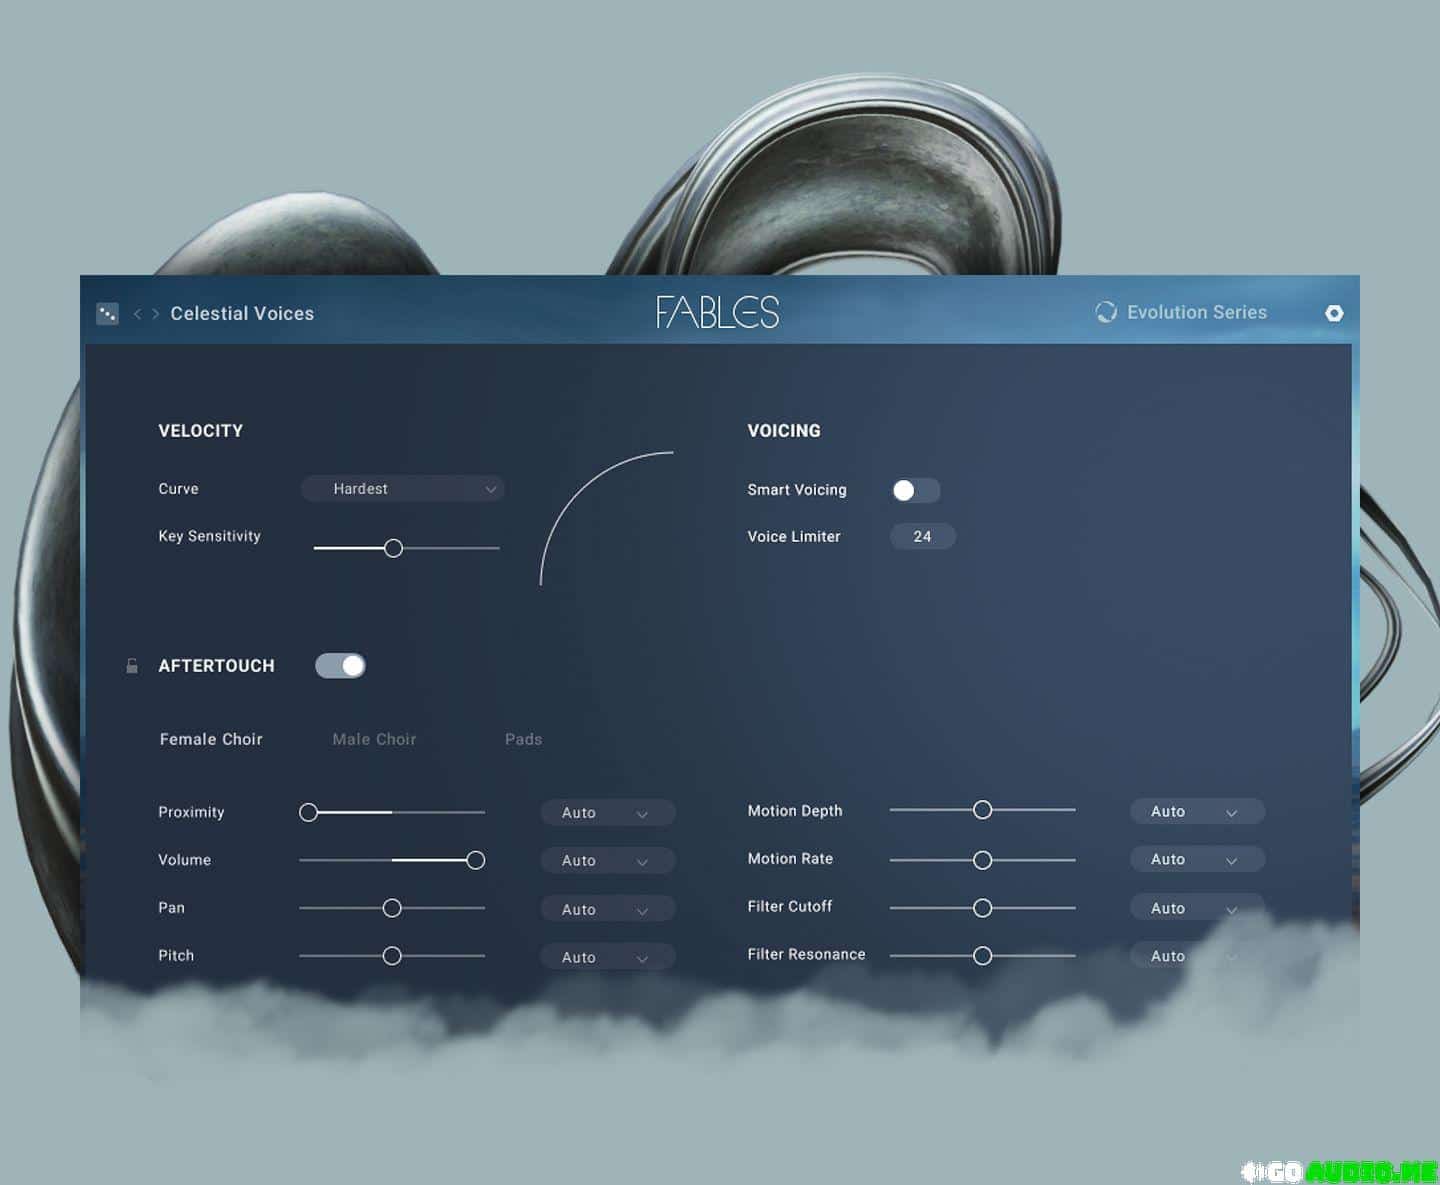Image resolution: width=1440 pixels, height=1185 pixels.
Task: Click the Motion Rate slider handle
Action: click(x=983, y=860)
